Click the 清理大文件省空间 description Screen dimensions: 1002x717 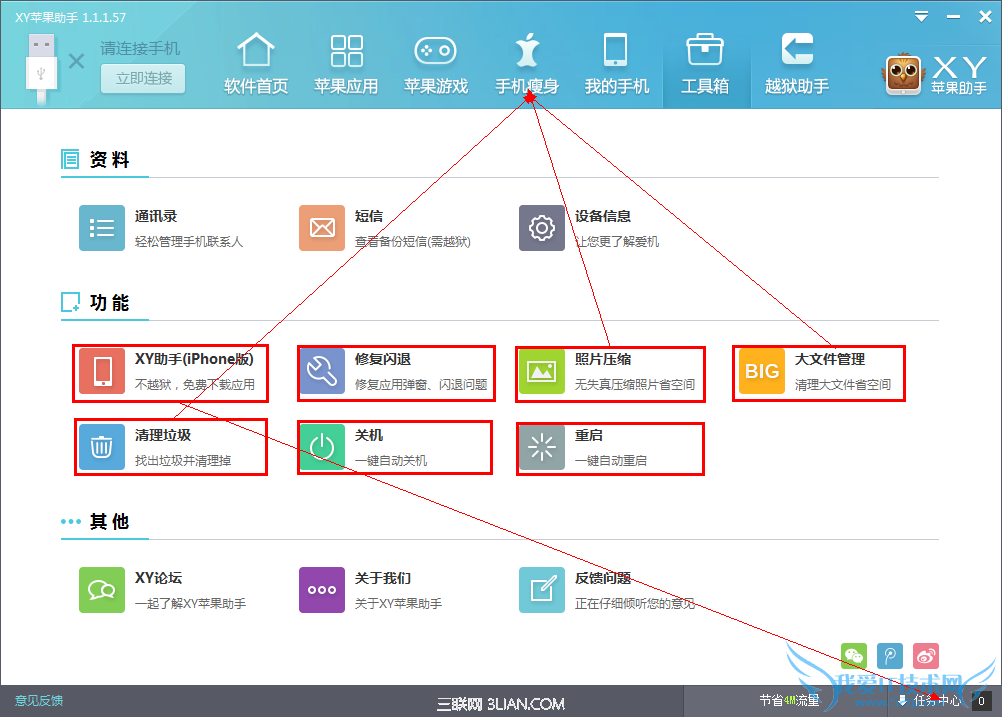pyautogui.click(x=843, y=385)
